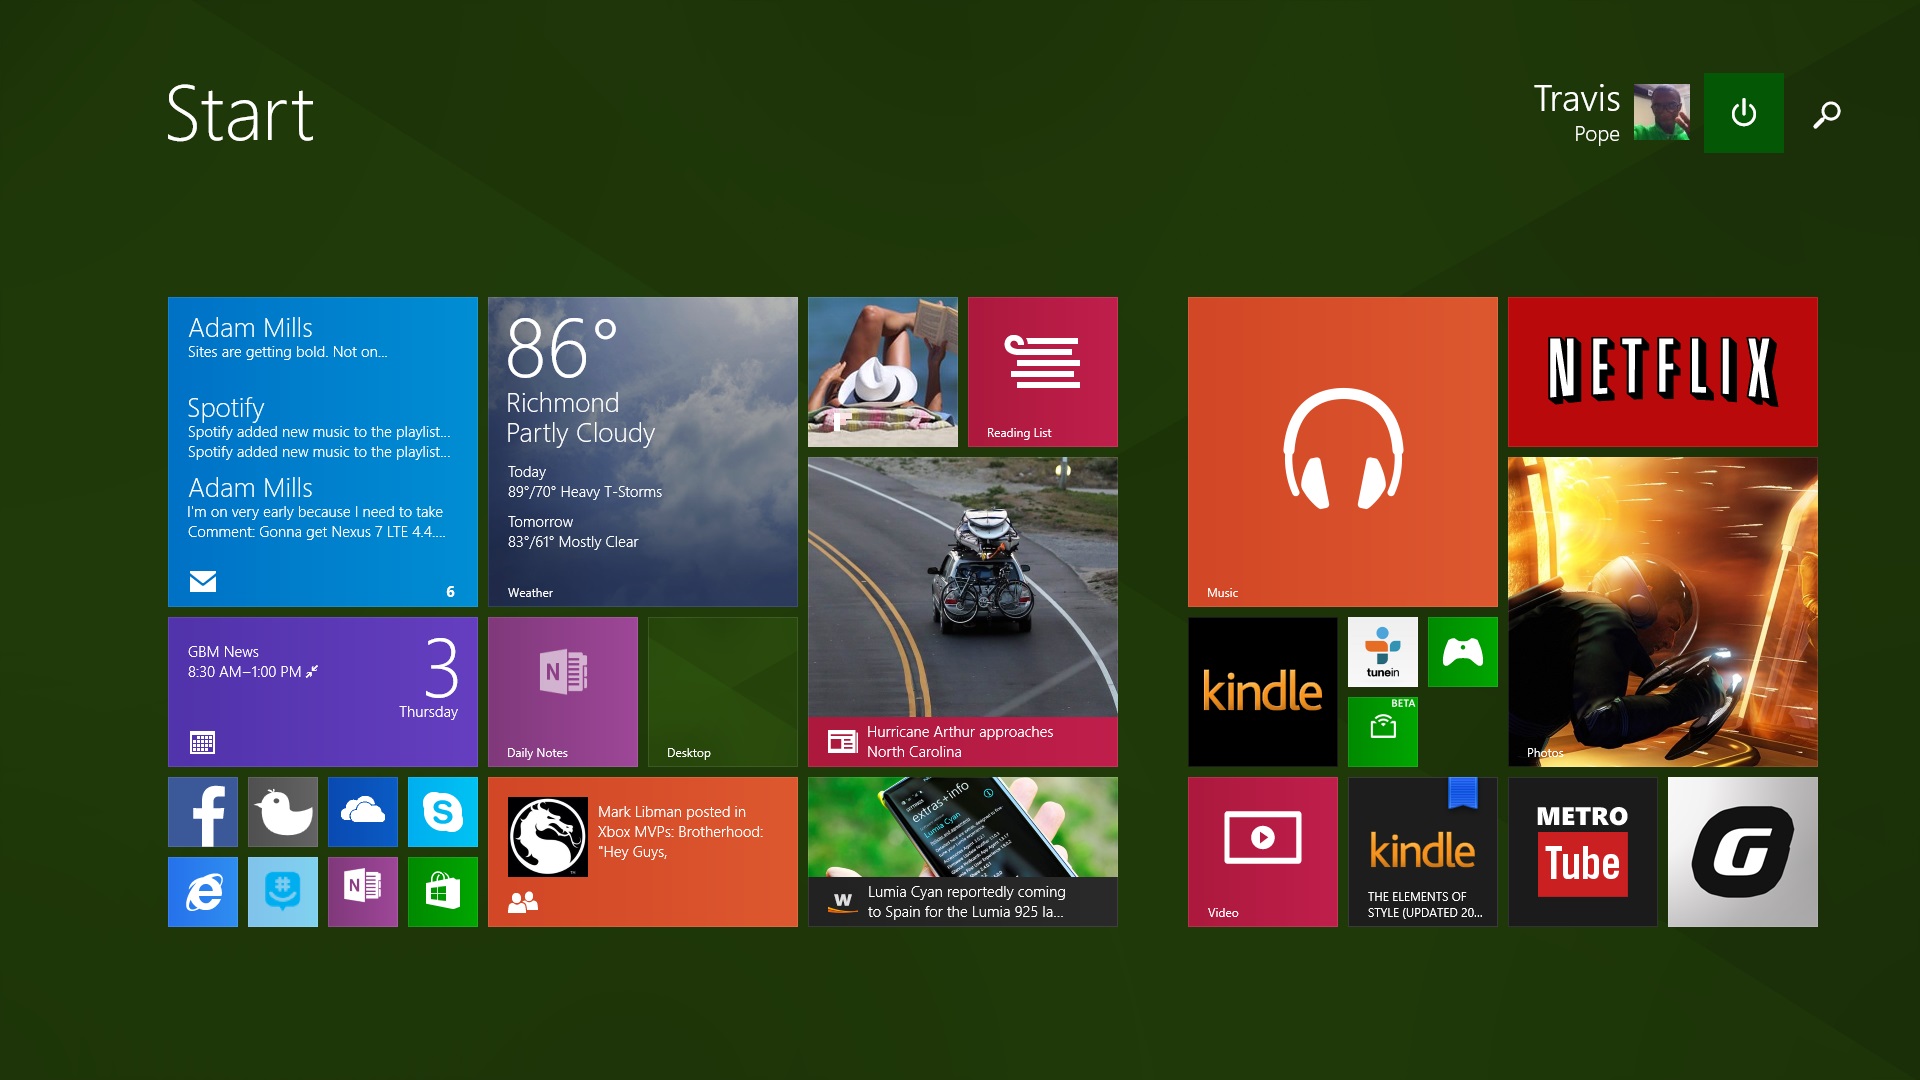Launch the Netflix tile
Image resolution: width=1920 pixels, height=1080 pixels.
tap(1663, 372)
